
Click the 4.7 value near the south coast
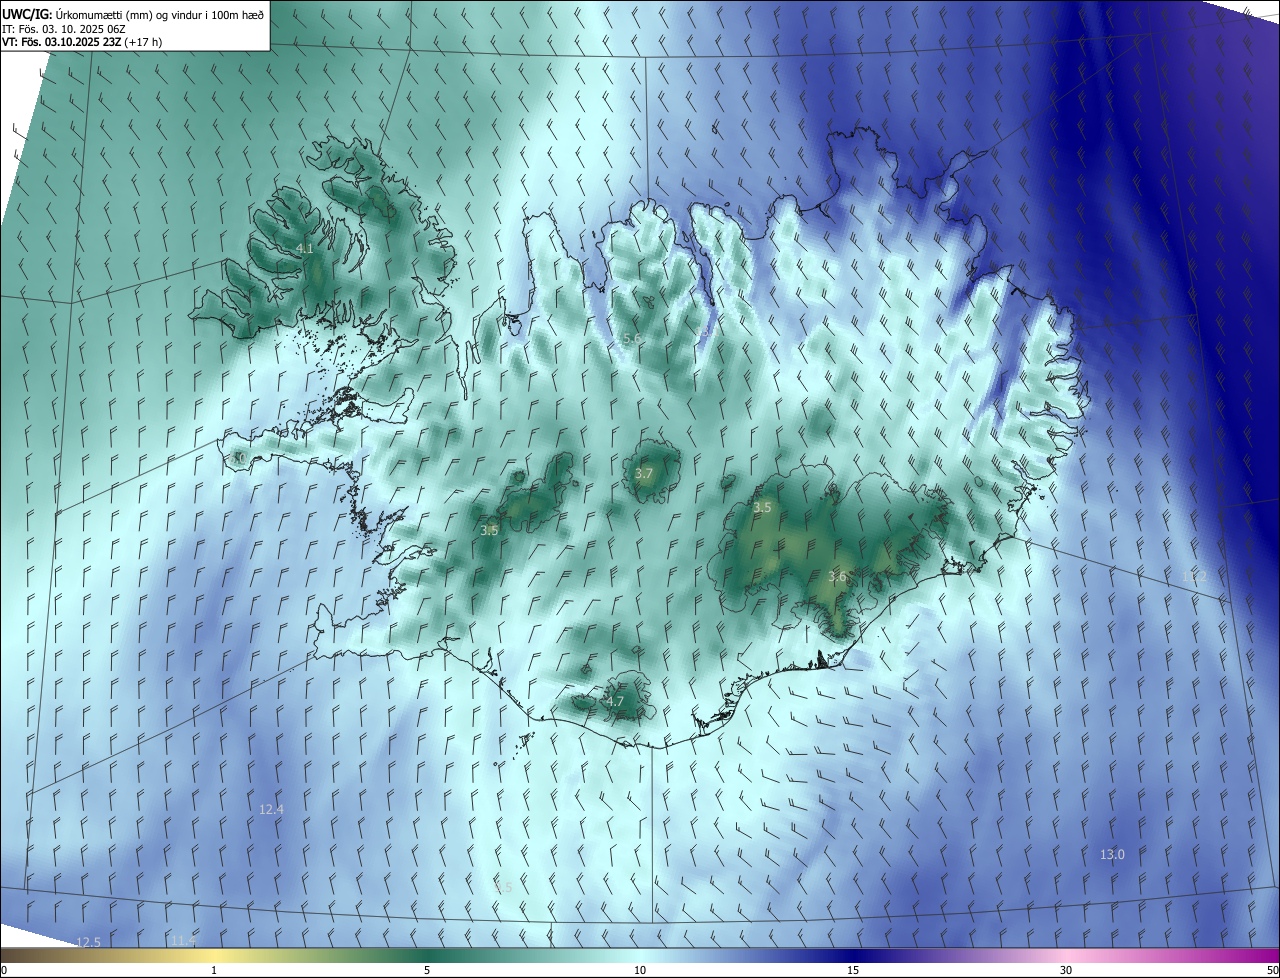pos(615,702)
